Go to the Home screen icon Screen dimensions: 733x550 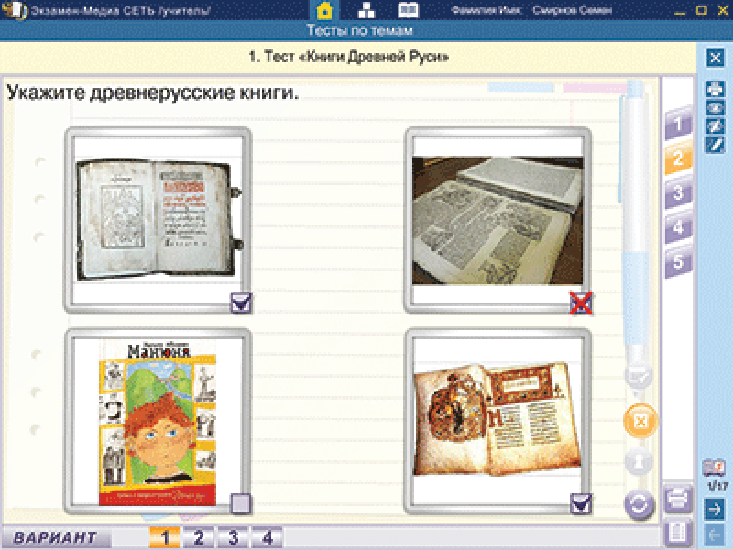(324, 10)
